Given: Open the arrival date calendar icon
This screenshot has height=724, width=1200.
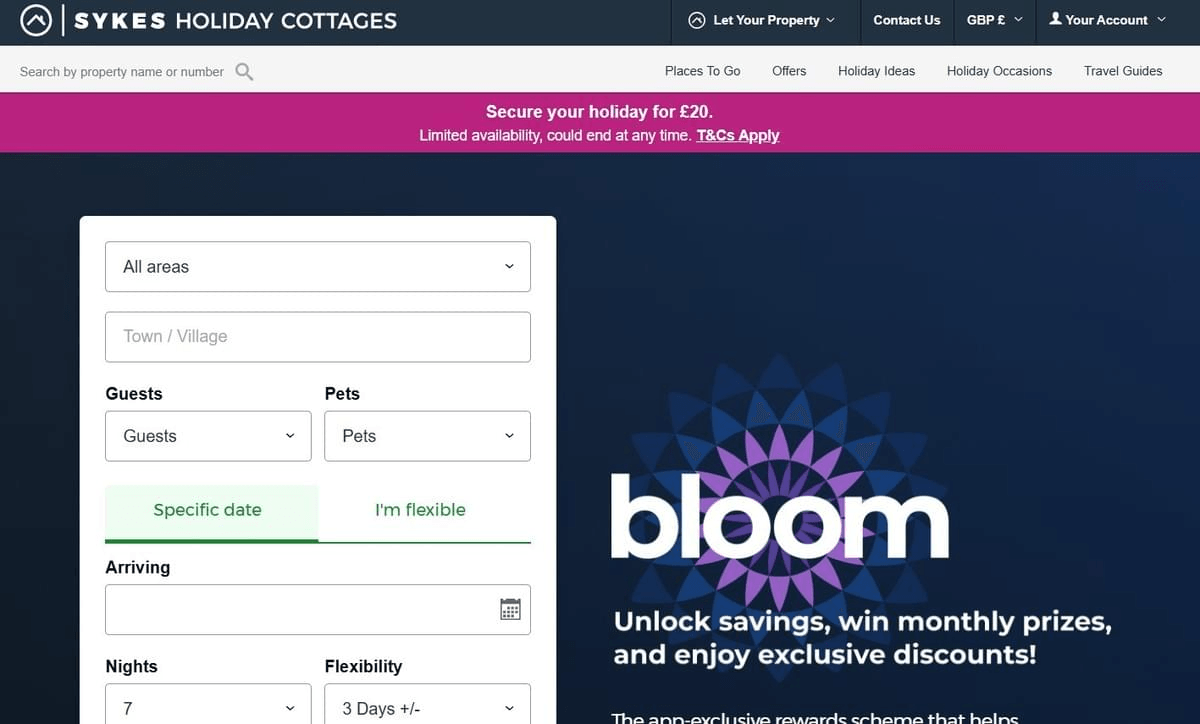Looking at the screenshot, I should point(510,609).
